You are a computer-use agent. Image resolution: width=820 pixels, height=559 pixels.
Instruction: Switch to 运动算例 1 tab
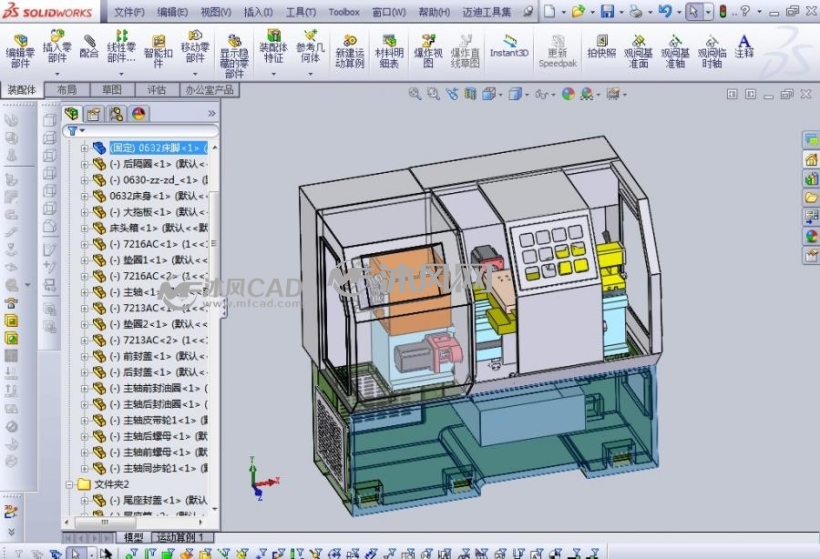coord(181,537)
